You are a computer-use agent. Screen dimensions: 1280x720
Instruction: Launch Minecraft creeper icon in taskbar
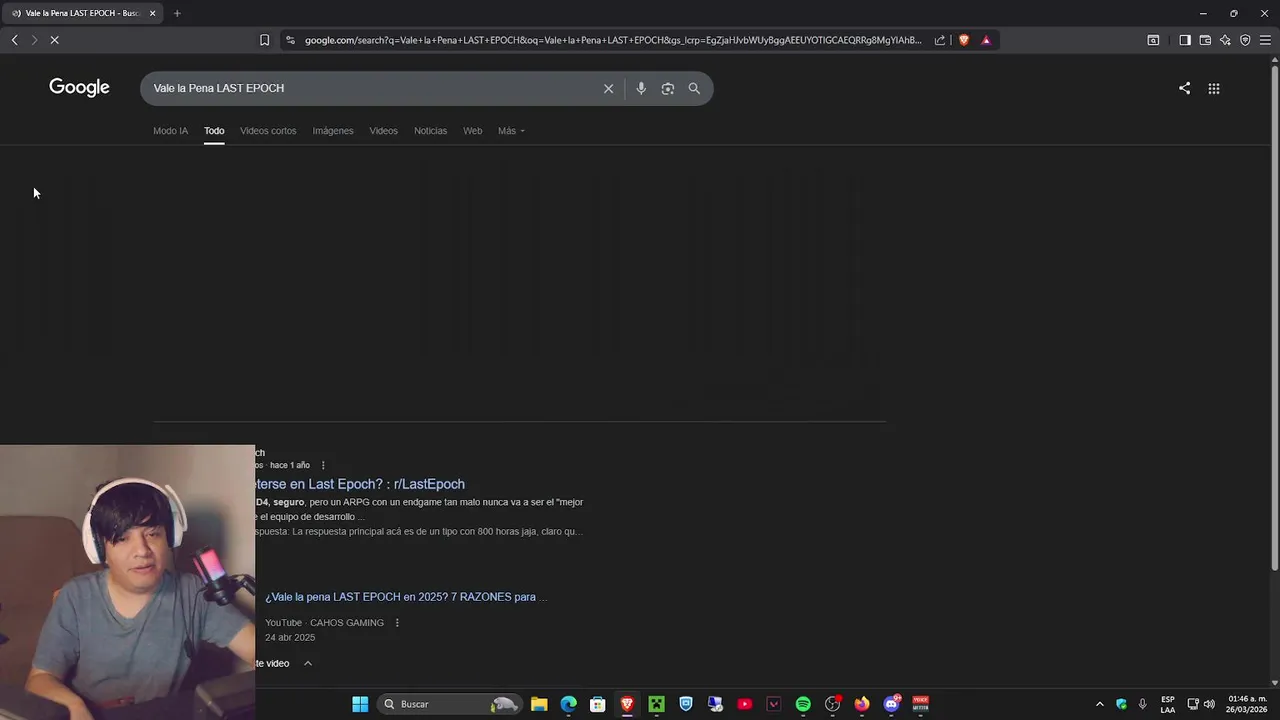click(x=656, y=704)
